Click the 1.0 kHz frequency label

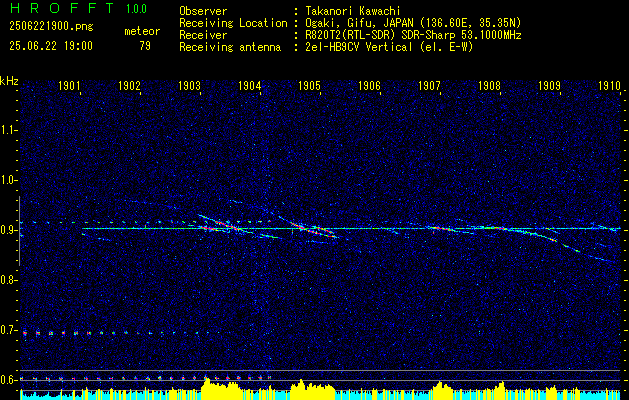coord(8,180)
